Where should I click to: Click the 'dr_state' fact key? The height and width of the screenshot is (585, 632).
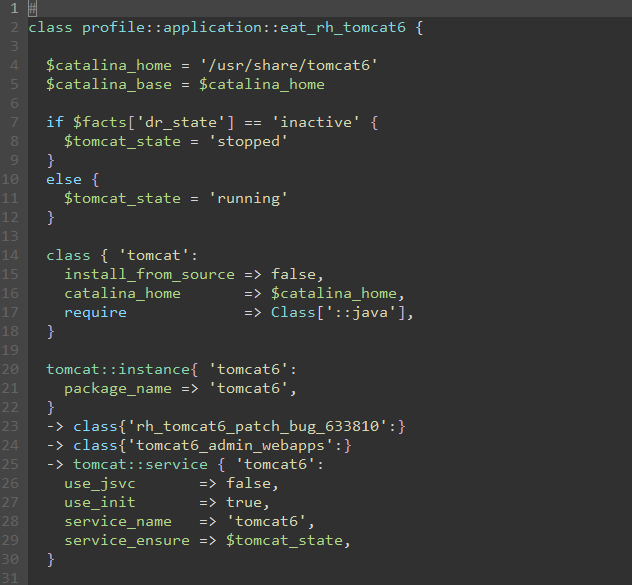(x=181, y=122)
